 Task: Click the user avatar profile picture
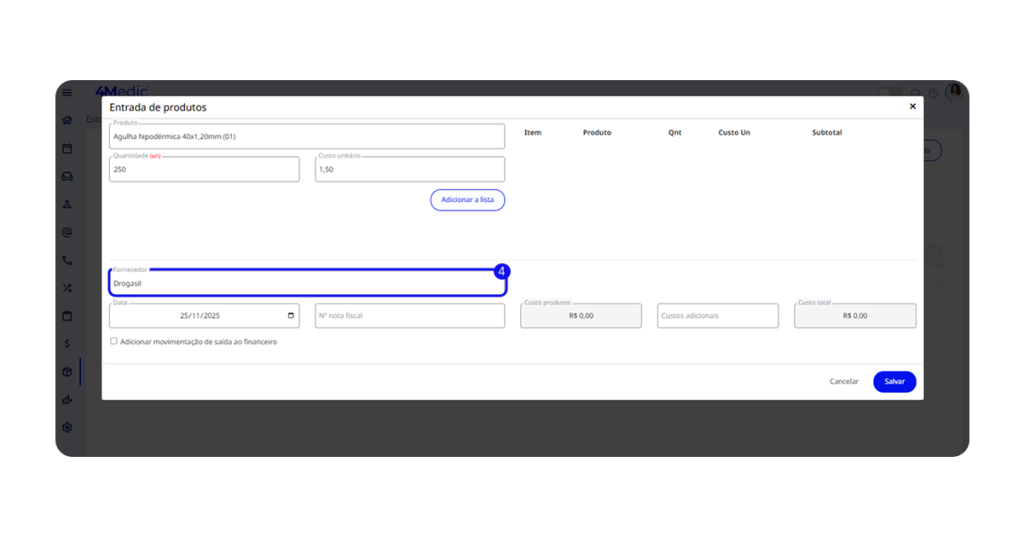pos(954,92)
